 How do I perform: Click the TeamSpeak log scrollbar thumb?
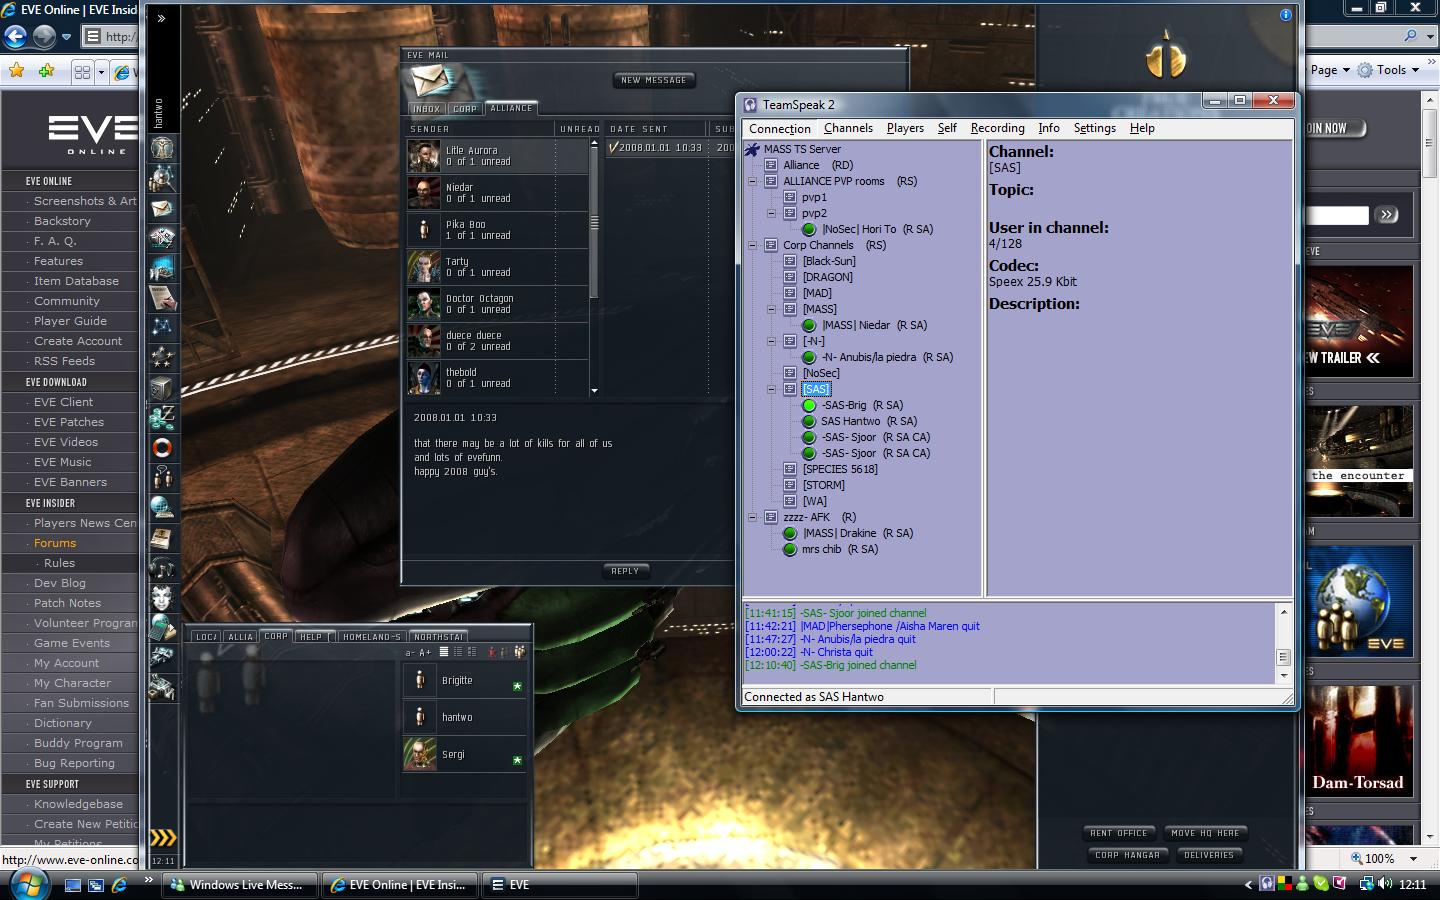pyautogui.click(x=1284, y=657)
